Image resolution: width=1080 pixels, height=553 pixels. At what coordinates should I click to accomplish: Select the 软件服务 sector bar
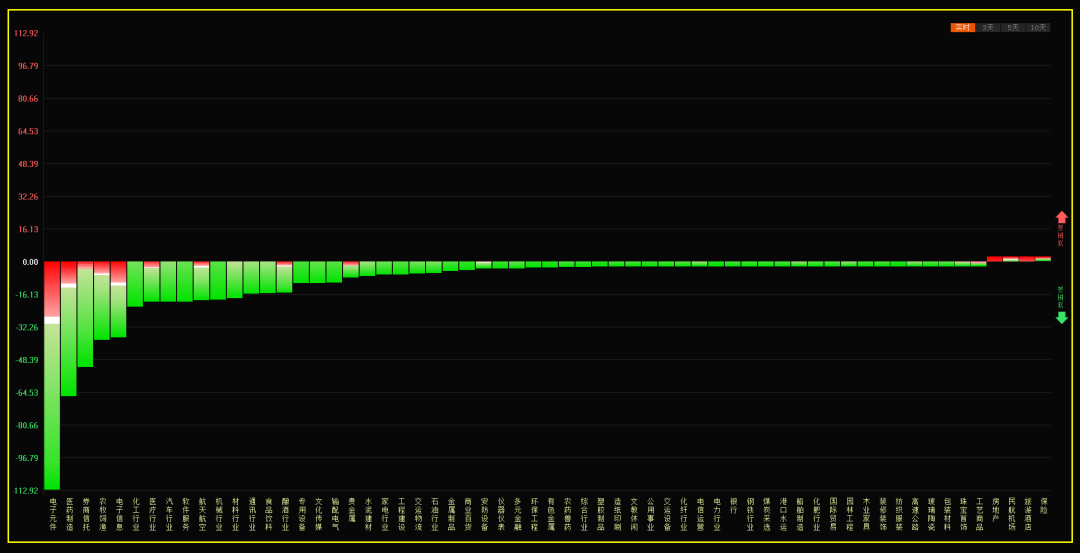(185, 282)
